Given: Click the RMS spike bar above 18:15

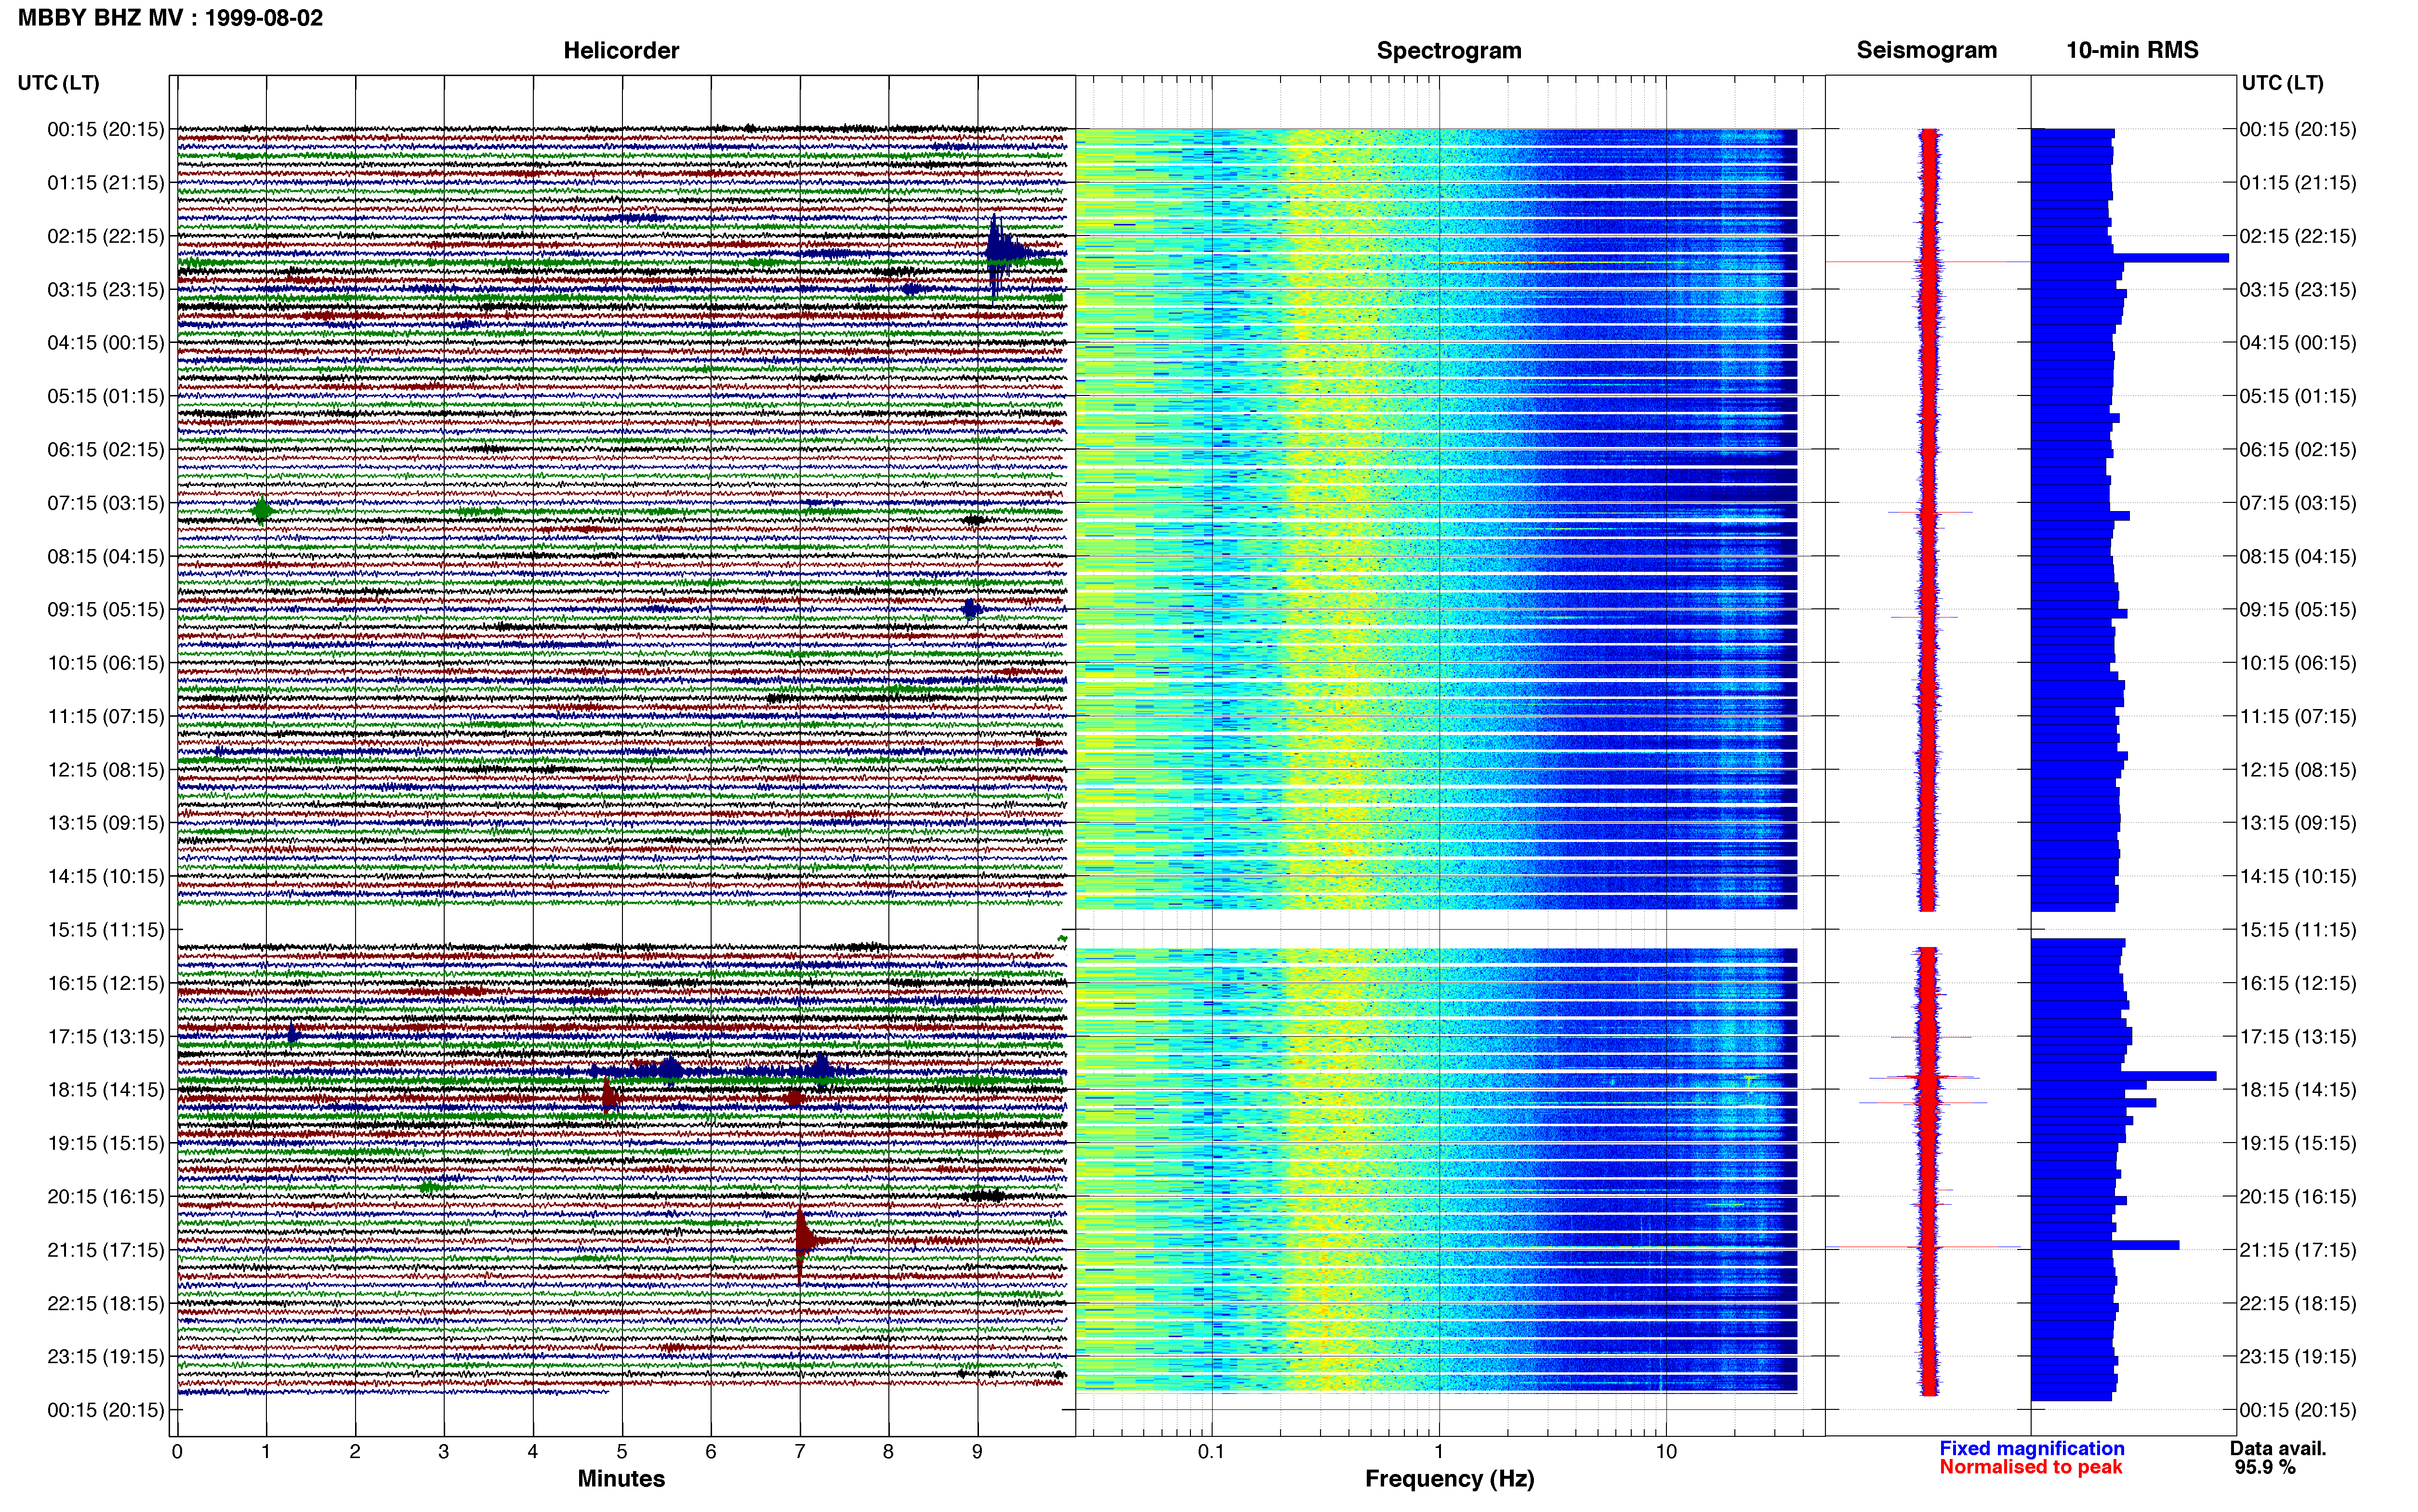Looking at the screenshot, I should 2124,1076.
